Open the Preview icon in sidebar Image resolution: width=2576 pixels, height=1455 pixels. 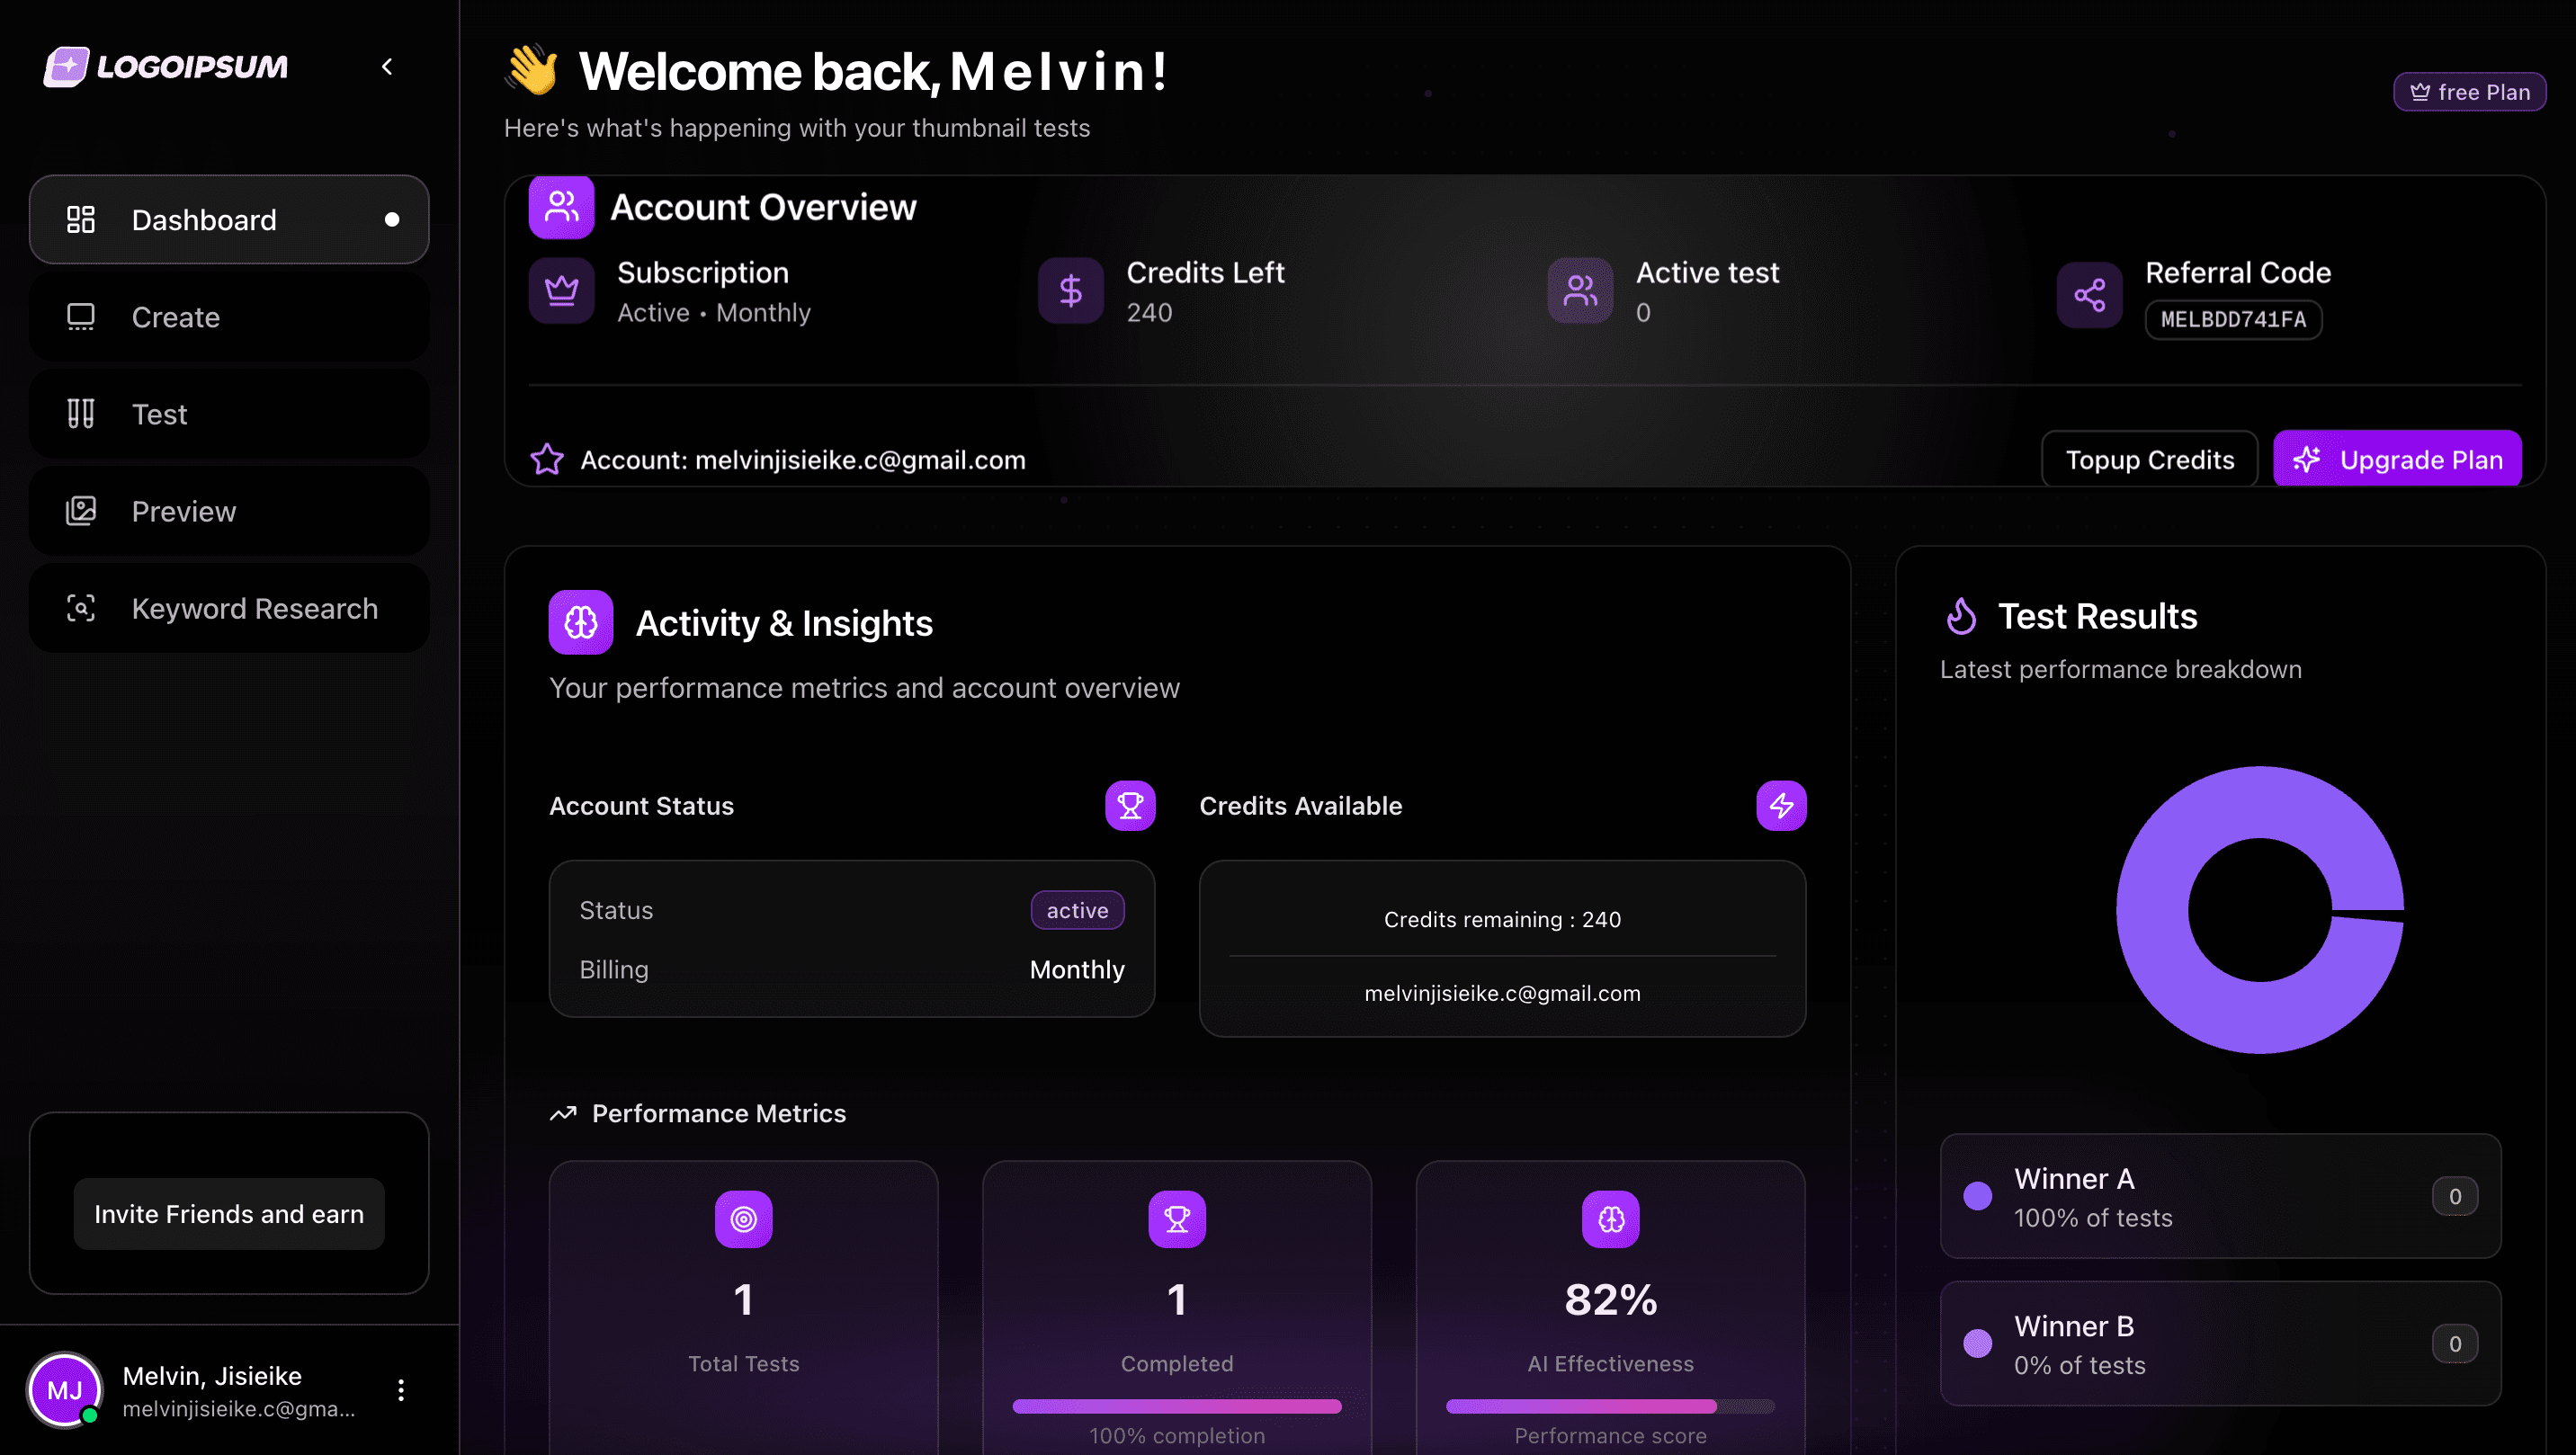pos(80,511)
